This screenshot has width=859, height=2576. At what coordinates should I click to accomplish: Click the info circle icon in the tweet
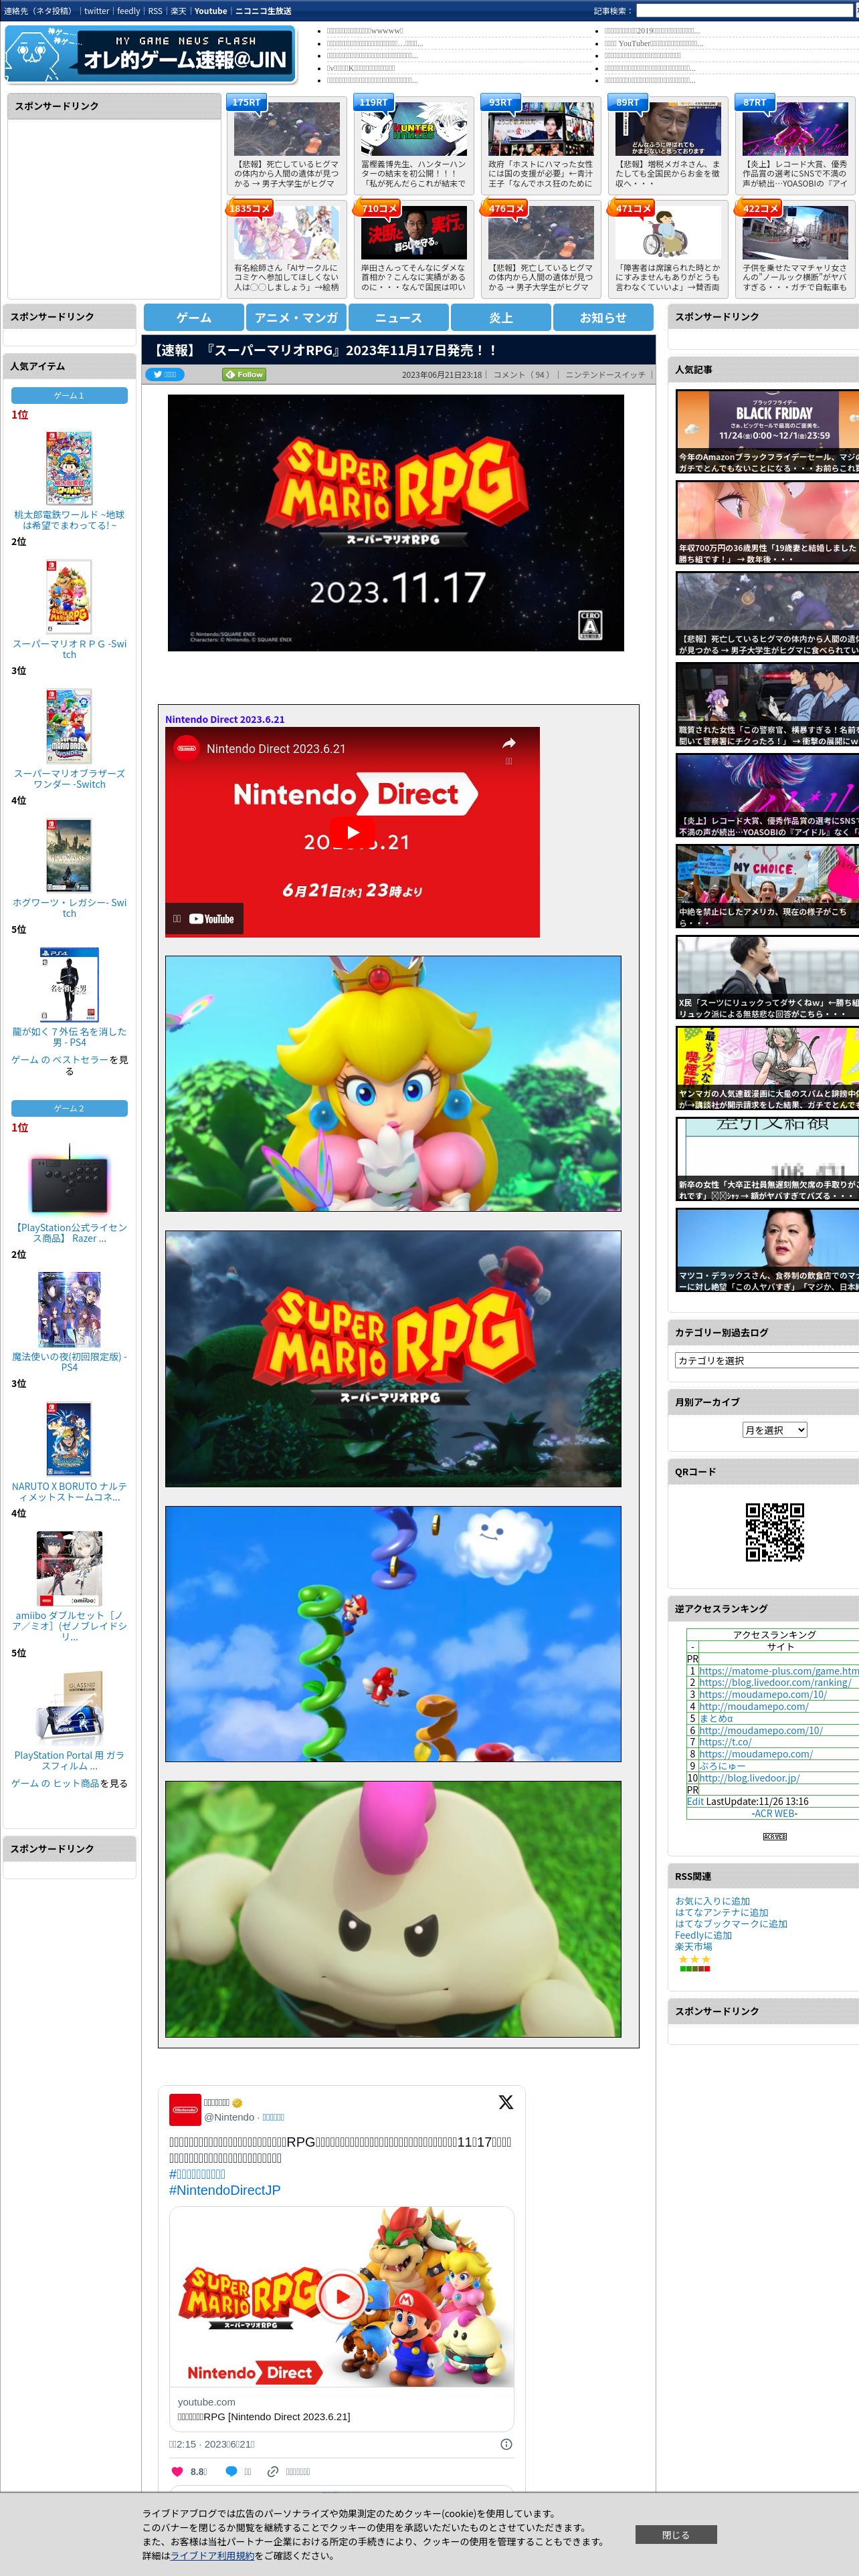[506, 2444]
